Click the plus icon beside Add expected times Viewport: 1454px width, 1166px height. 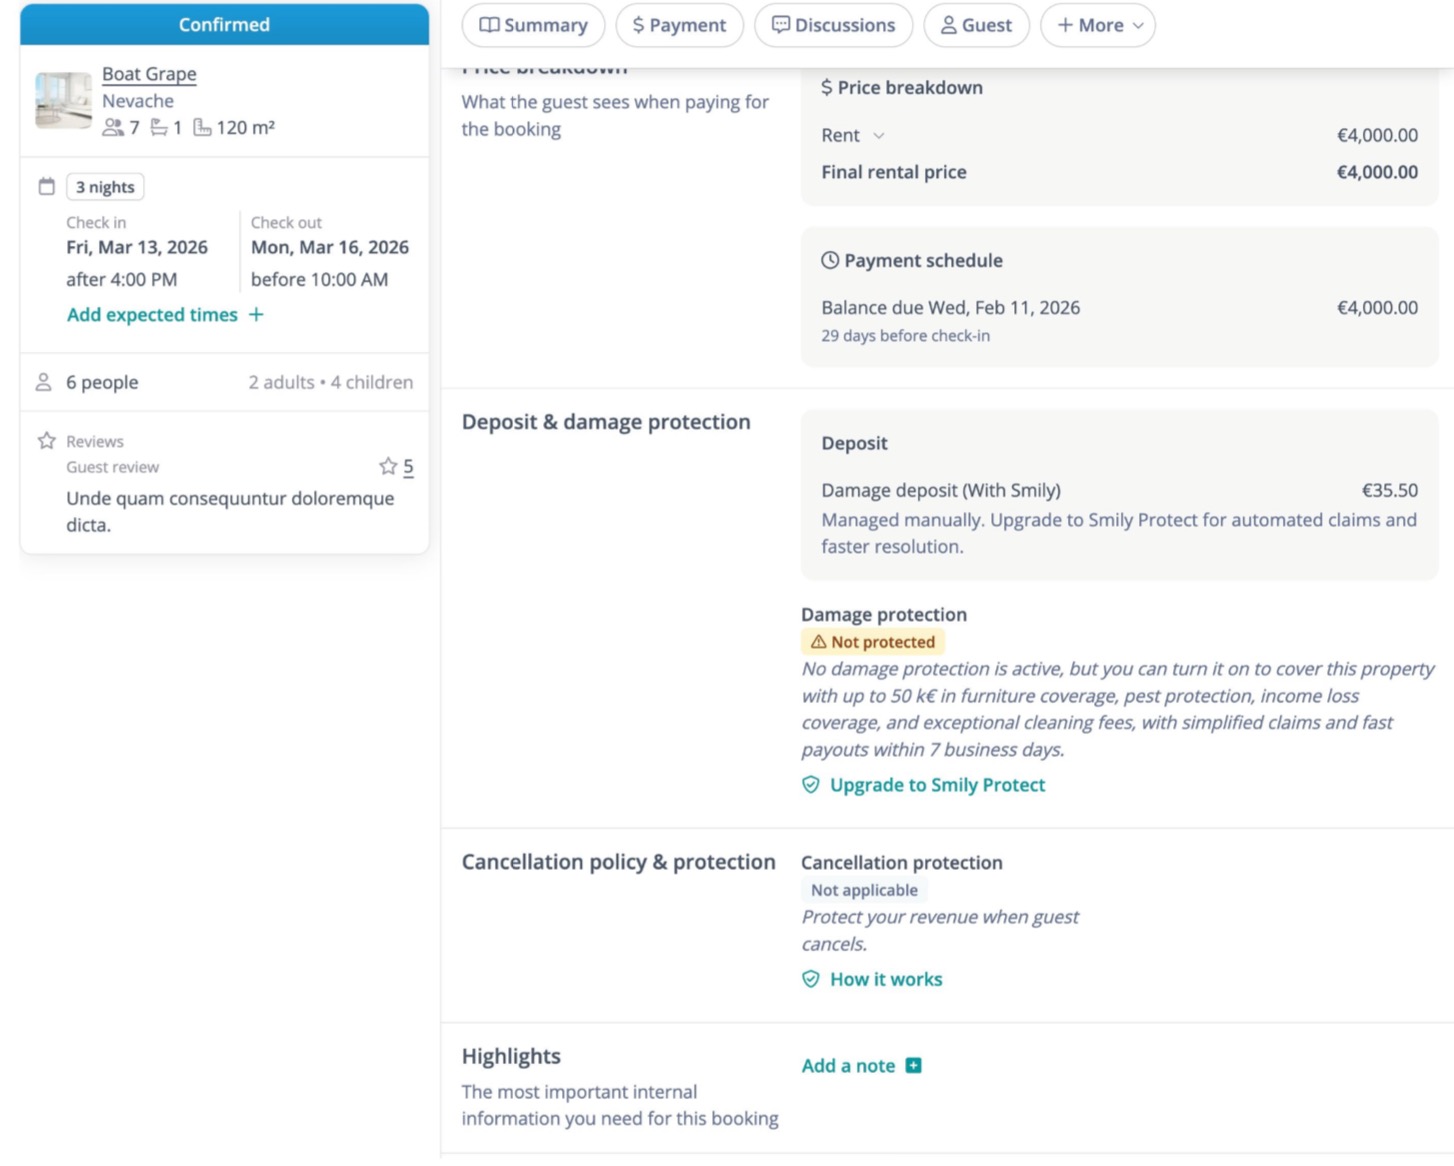[256, 315]
